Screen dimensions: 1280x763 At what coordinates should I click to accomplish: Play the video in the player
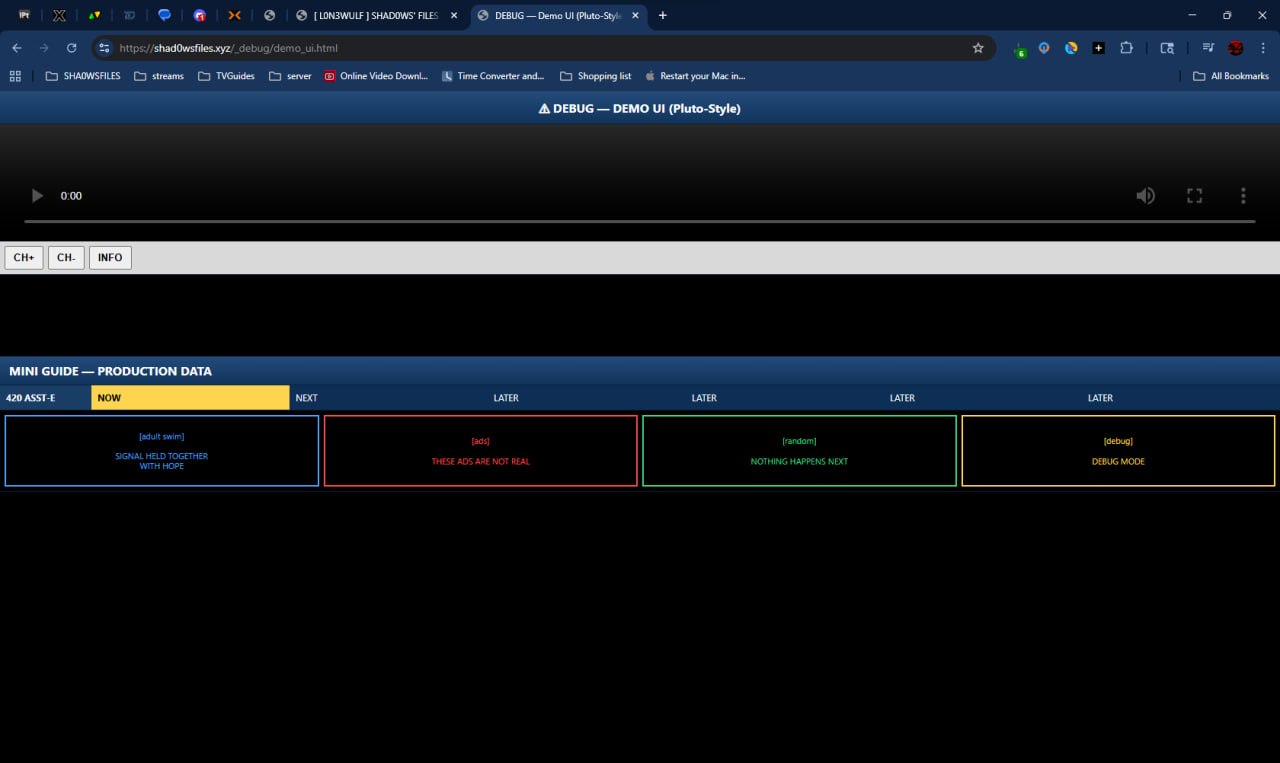(x=38, y=196)
